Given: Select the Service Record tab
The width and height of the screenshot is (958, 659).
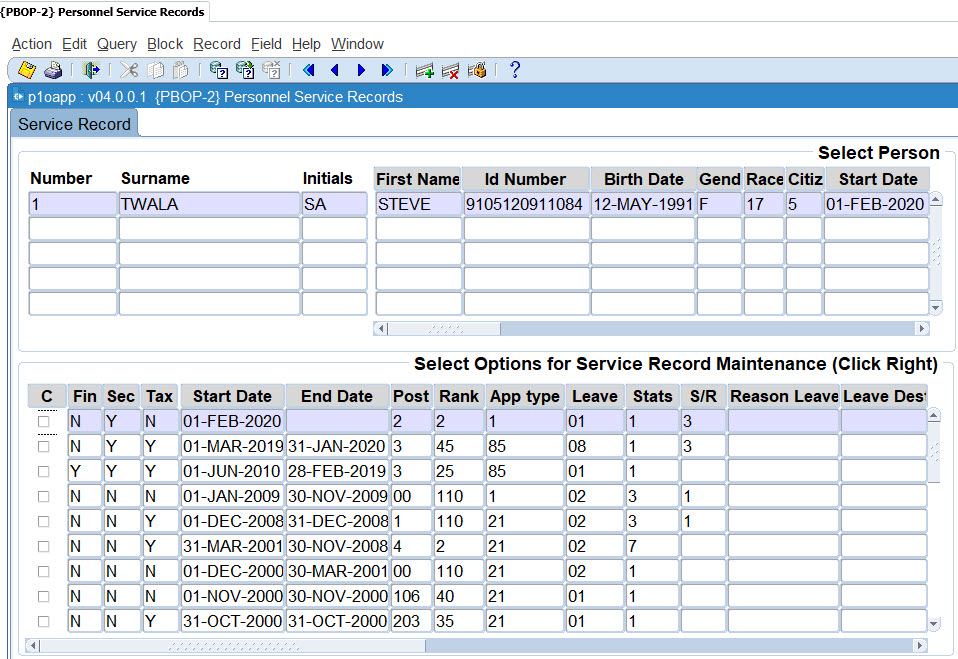Looking at the screenshot, I should click(x=75, y=125).
